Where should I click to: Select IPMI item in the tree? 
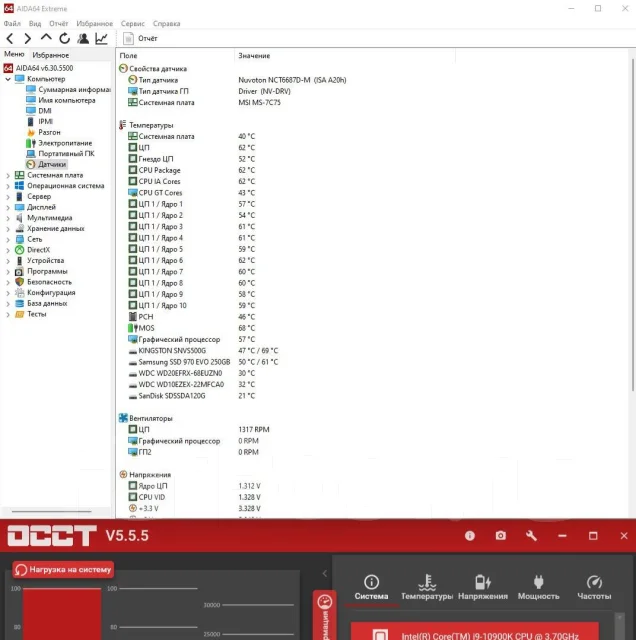(40, 122)
